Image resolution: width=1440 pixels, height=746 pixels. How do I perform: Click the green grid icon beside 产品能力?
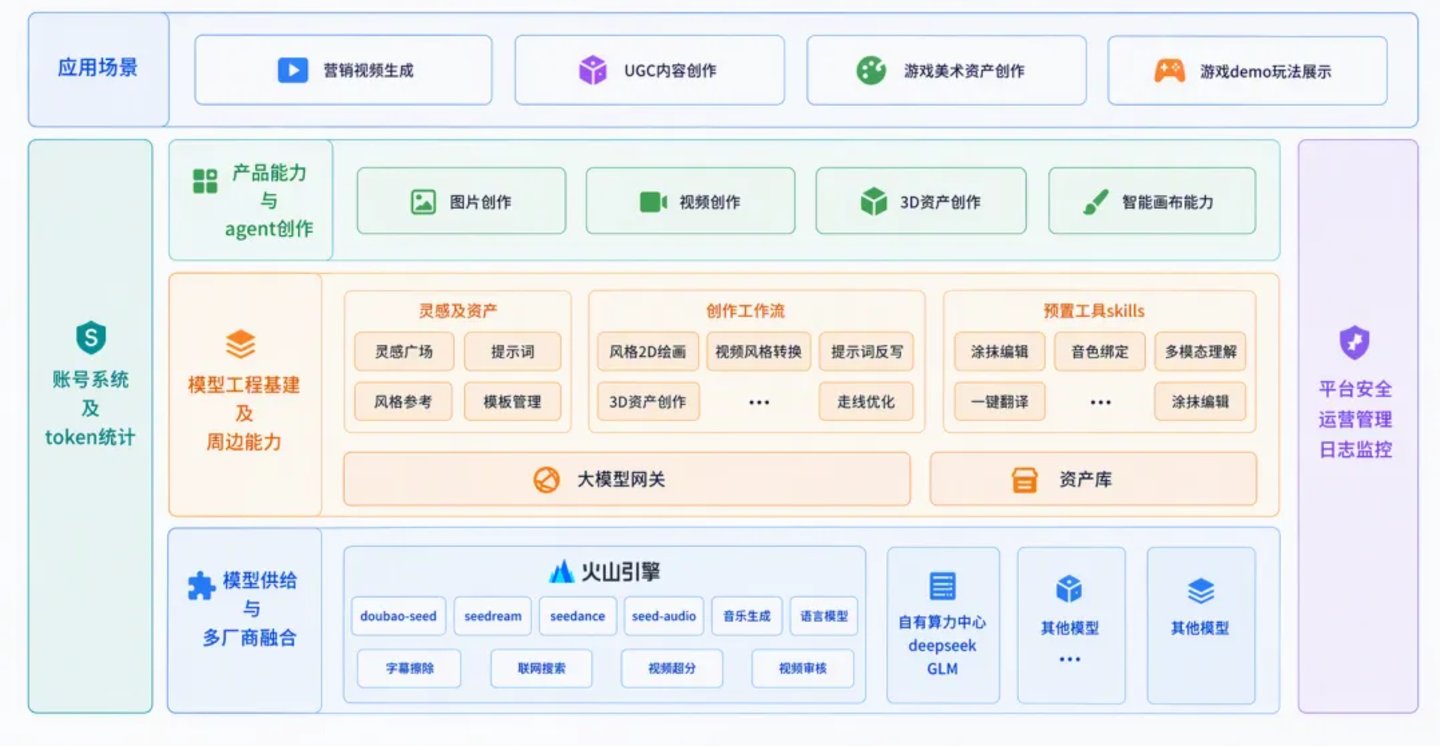tap(205, 181)
